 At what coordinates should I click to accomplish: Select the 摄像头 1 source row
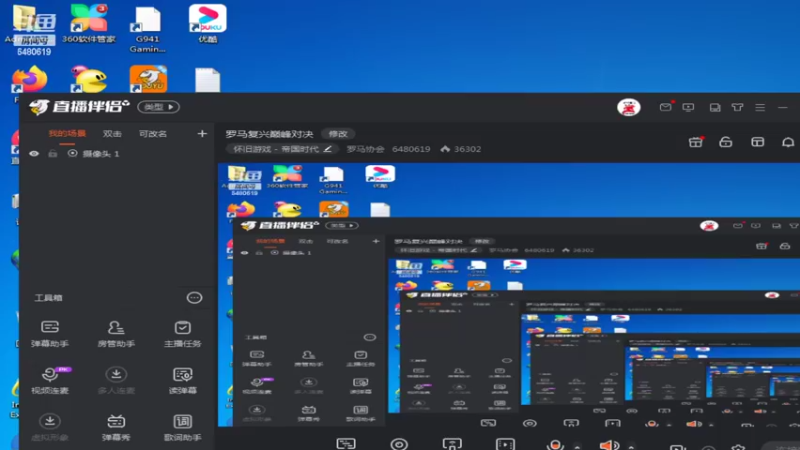(x=116, y=154)
